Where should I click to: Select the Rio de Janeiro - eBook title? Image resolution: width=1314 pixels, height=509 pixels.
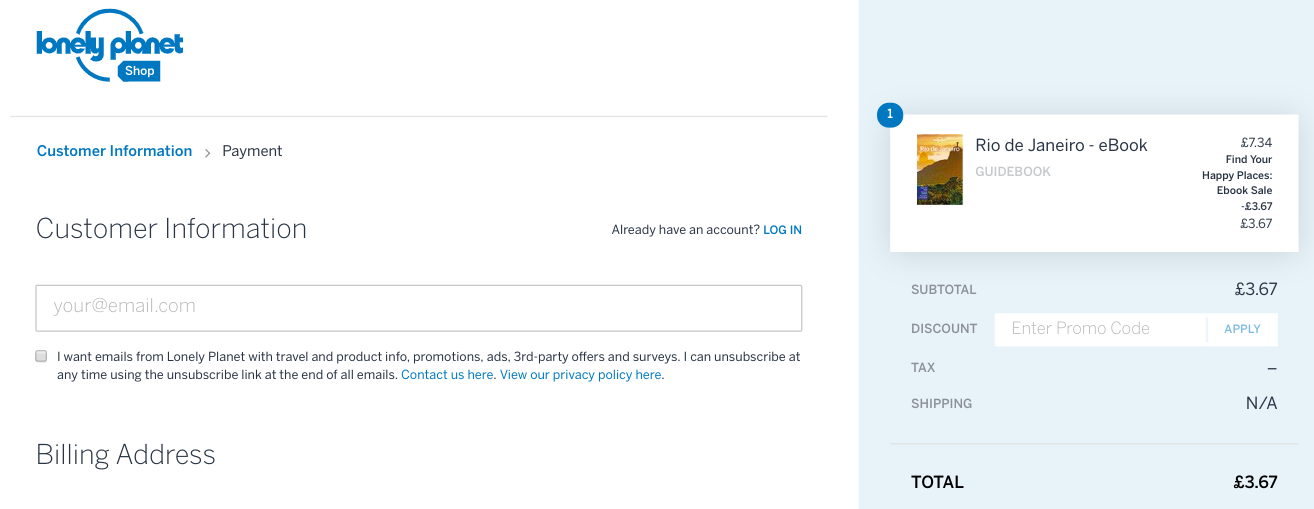coord(1061,145)
